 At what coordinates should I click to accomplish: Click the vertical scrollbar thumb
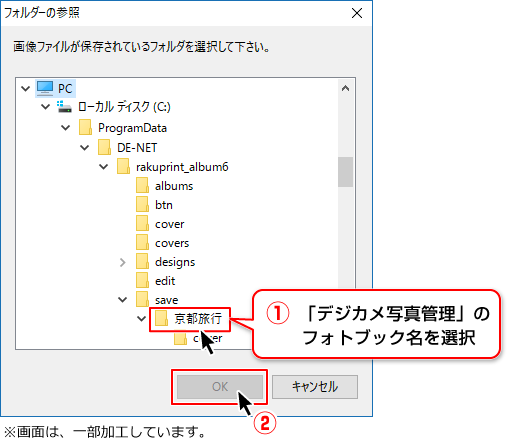pyautogui.click(x=345, y=172)
